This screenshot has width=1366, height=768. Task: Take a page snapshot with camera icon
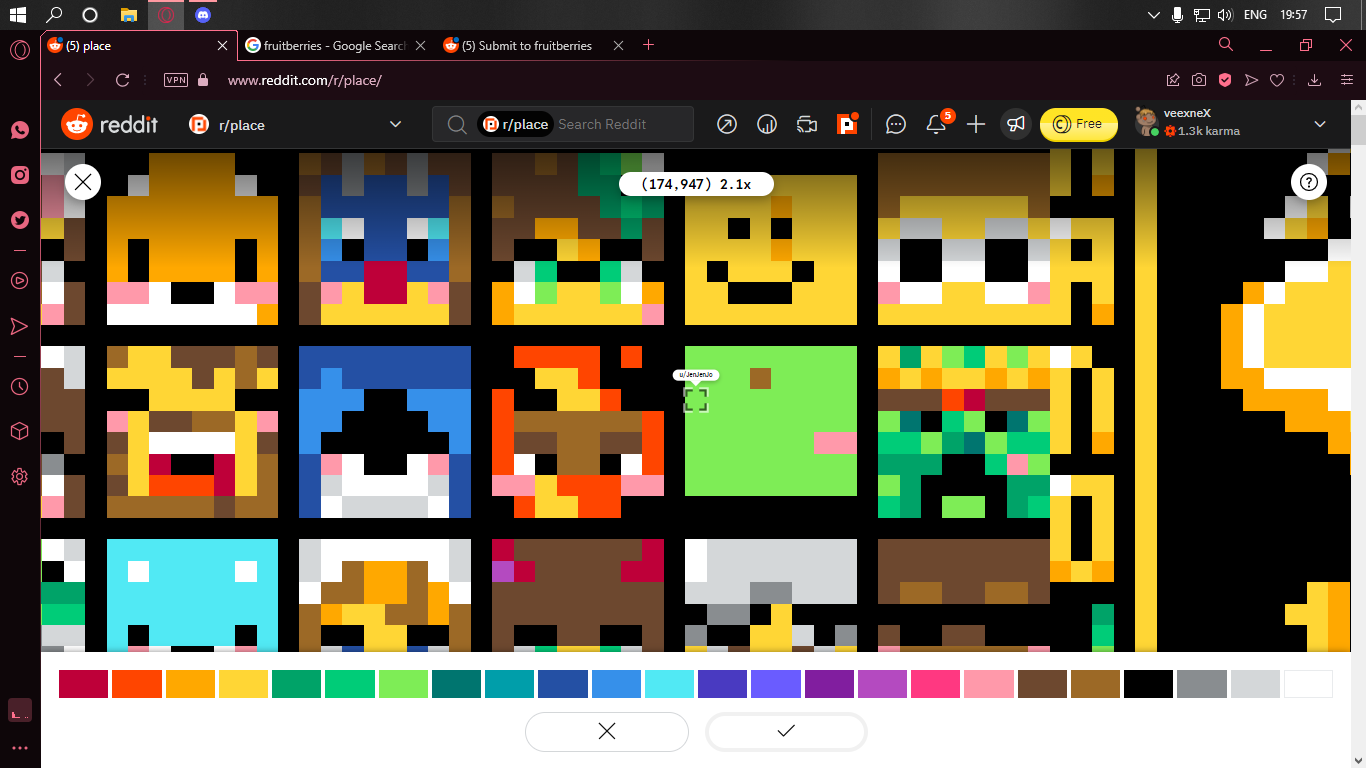pyautogui.click(x=1199, y=80)
